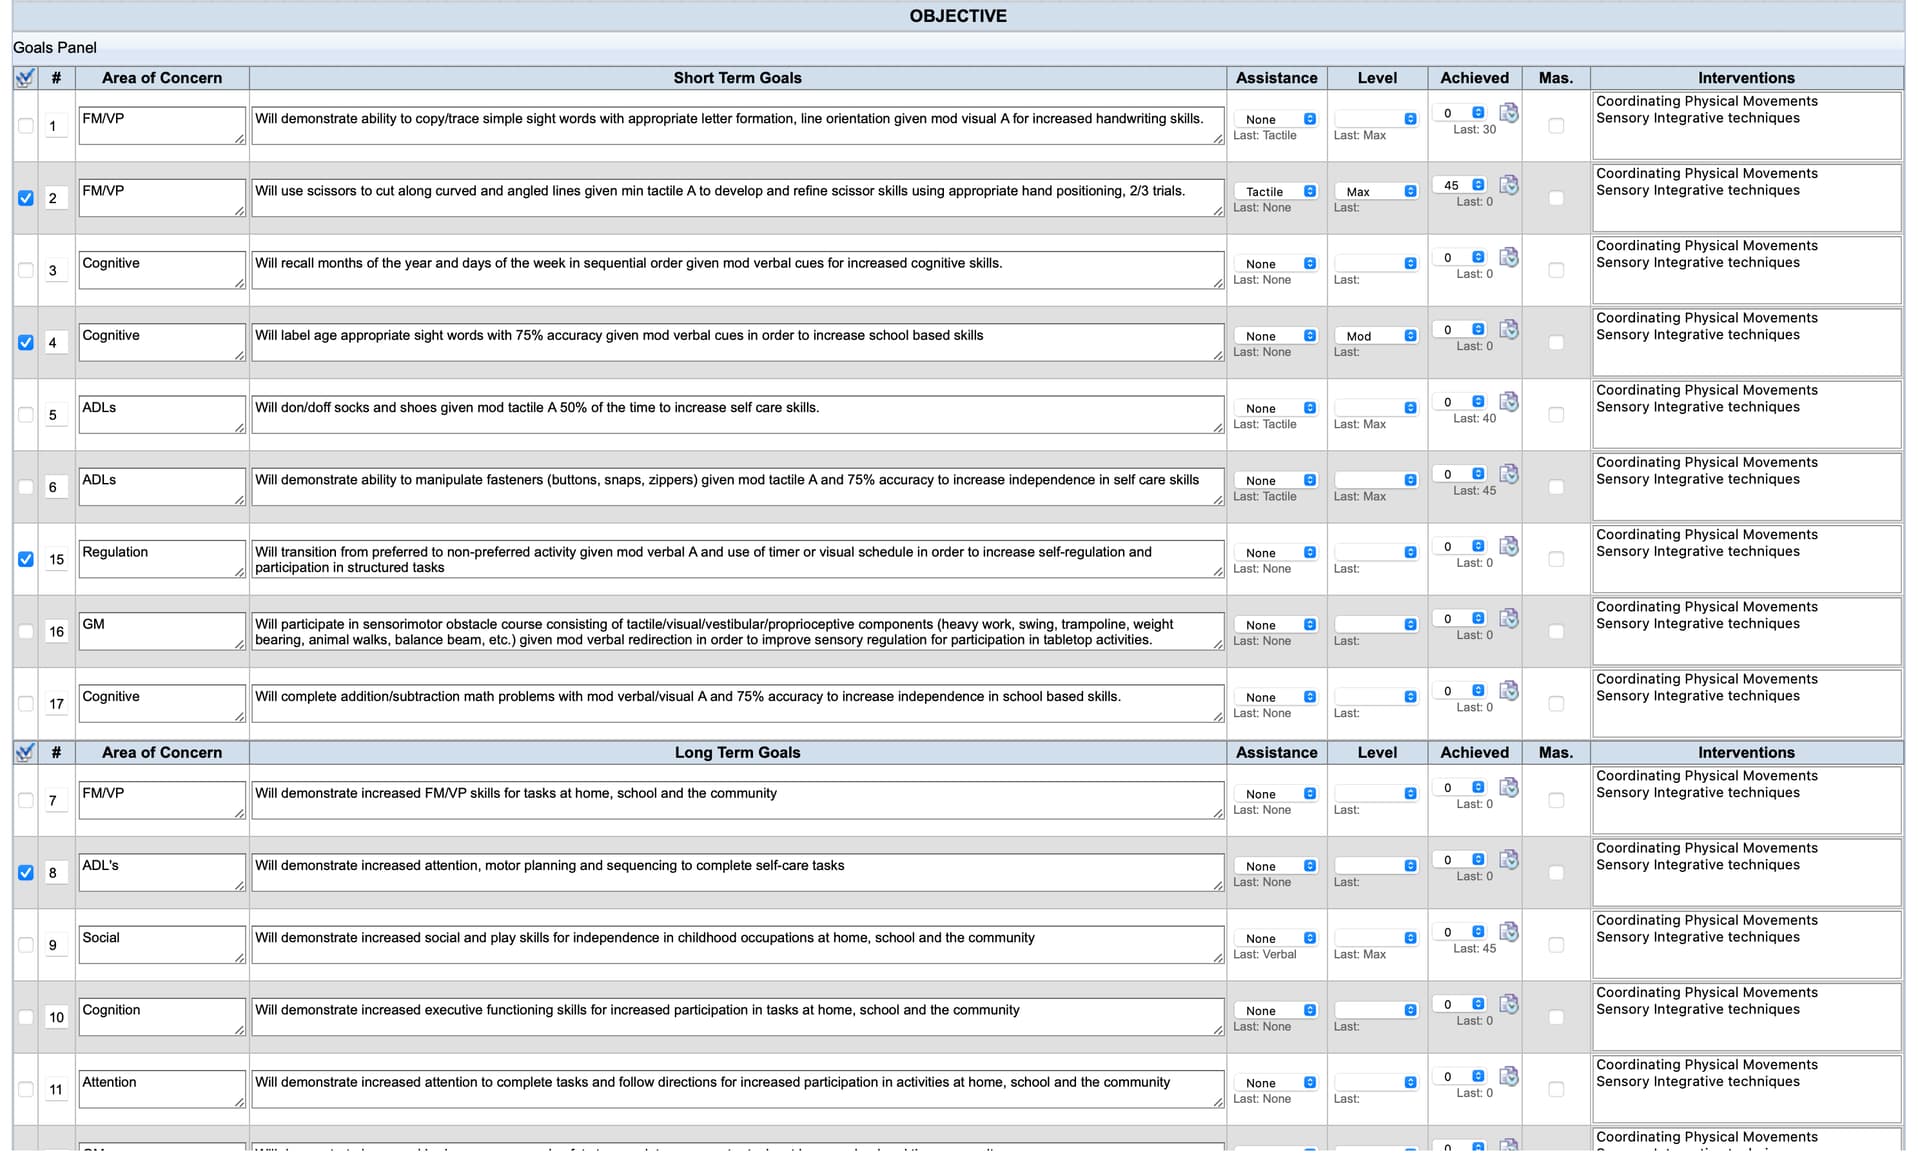1920x1157 pixels.
Task: Check the selection box for goal 3
Action: point(26,270)
